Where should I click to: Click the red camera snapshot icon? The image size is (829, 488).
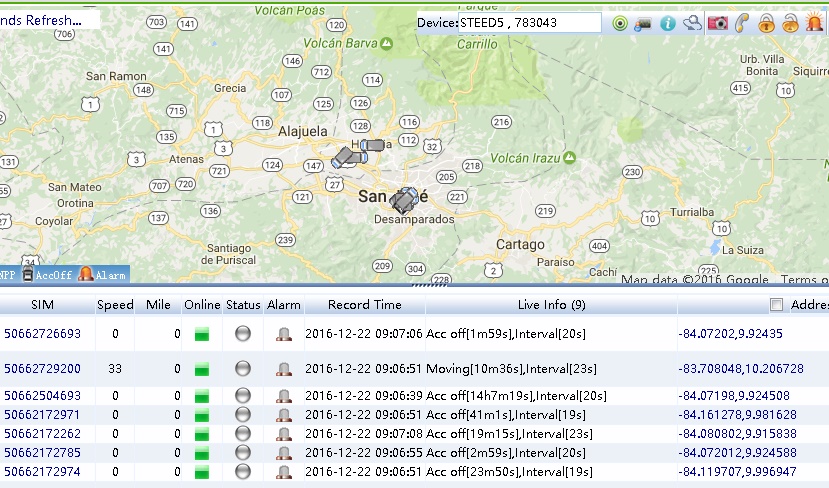tap(717, 23)
